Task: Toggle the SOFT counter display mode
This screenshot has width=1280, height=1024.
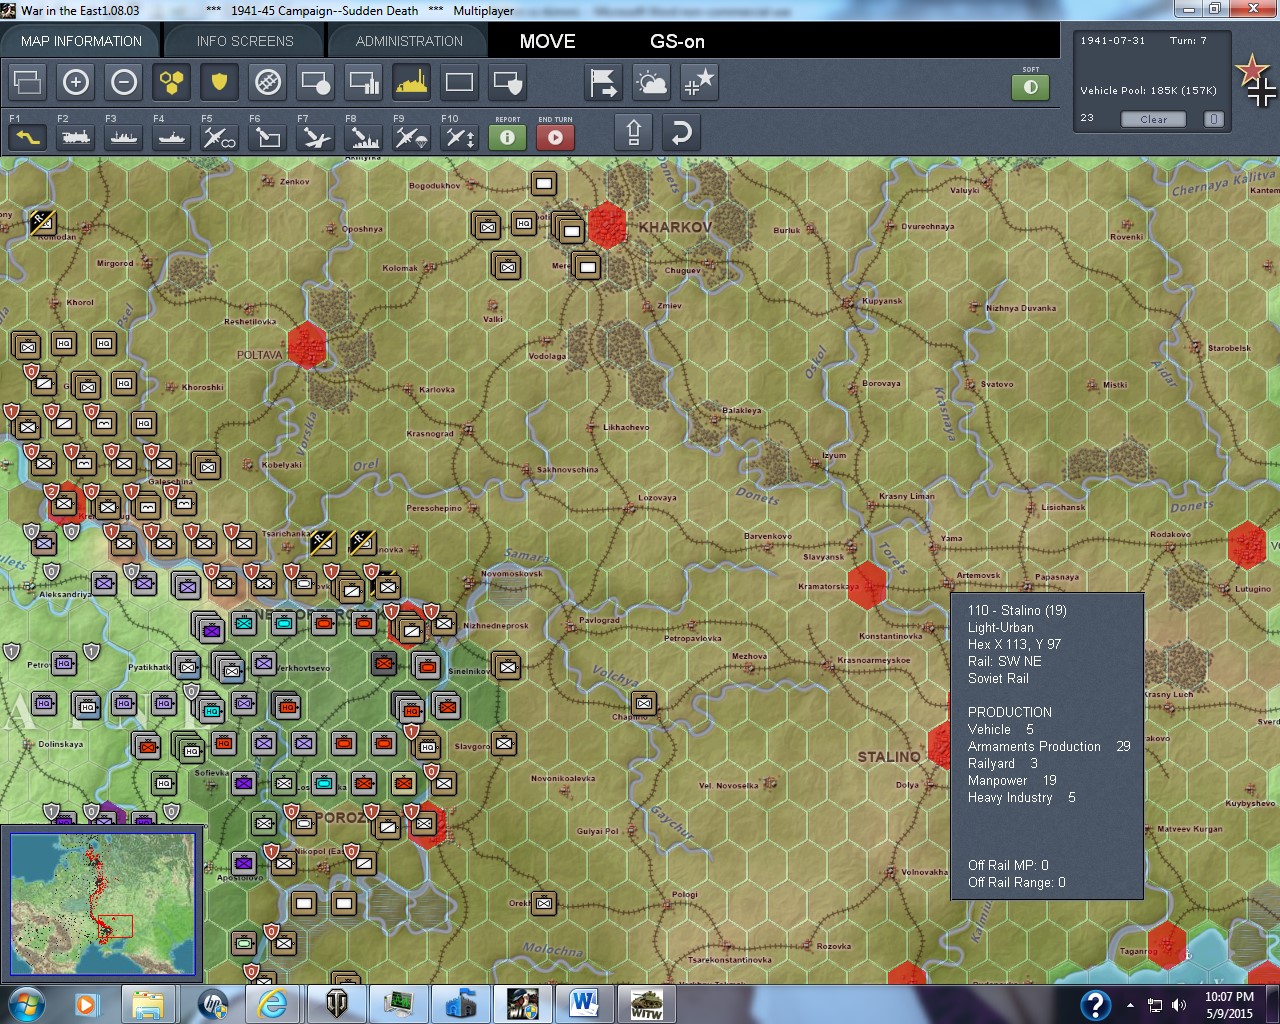Action: [1031, 87]
